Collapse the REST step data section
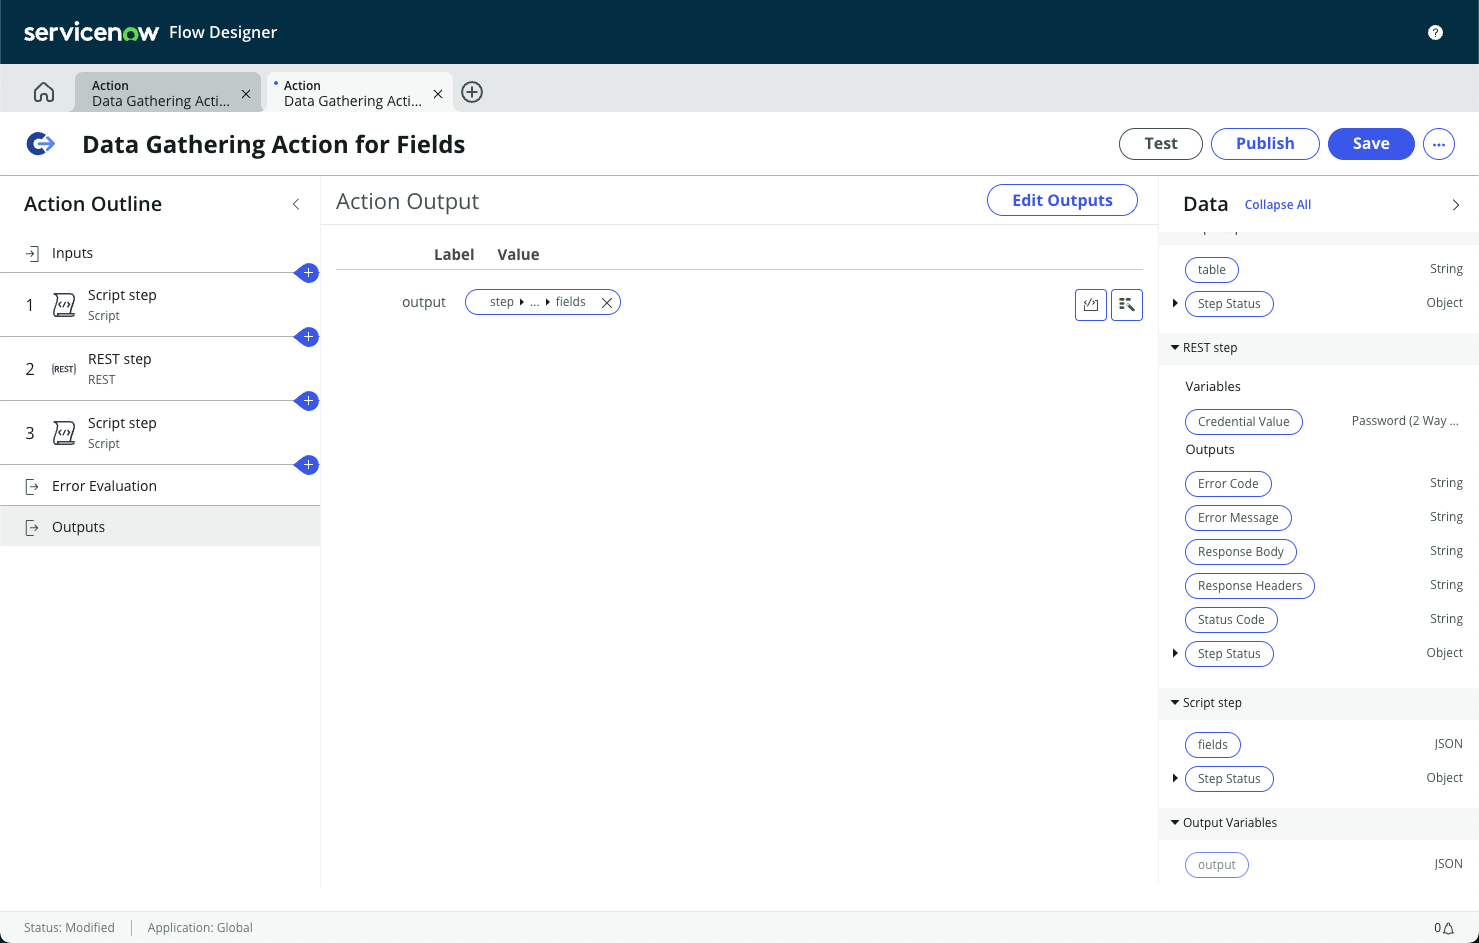 (1175, 348)
